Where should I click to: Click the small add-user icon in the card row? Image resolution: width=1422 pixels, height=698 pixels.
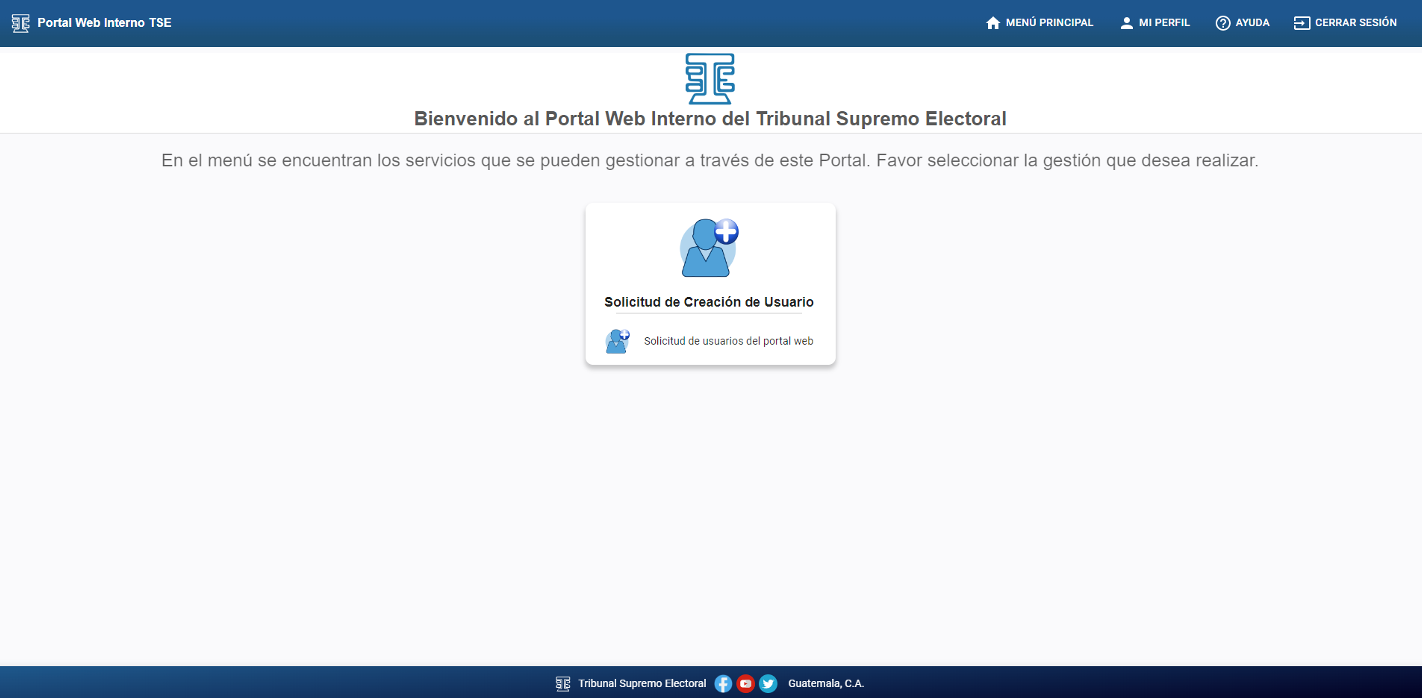[x=618, y=341]
